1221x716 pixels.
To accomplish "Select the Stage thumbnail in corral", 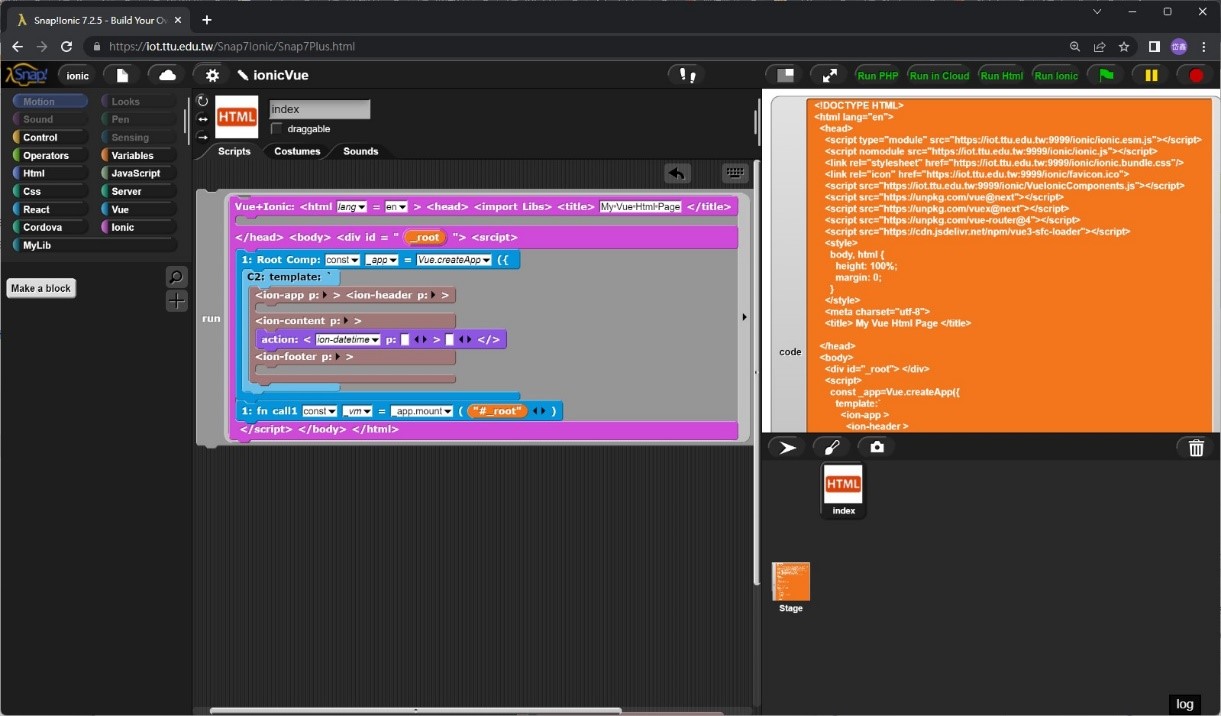I will [790, 588].
